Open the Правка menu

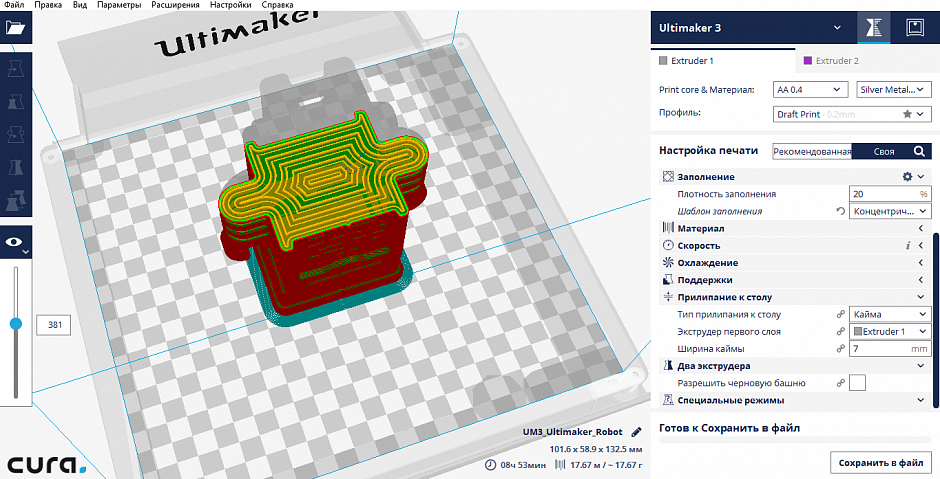[48, 5]
